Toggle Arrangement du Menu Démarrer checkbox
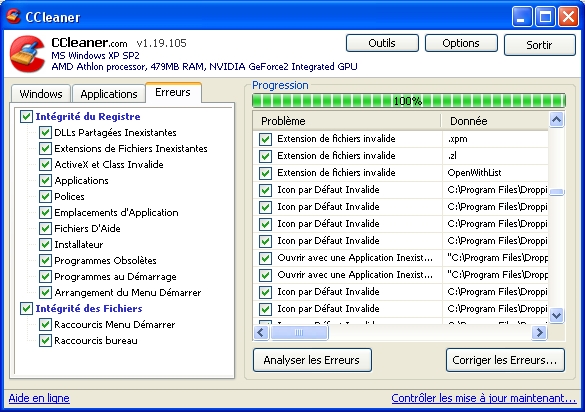Screen dimensions: 585x412 [45, 293]
